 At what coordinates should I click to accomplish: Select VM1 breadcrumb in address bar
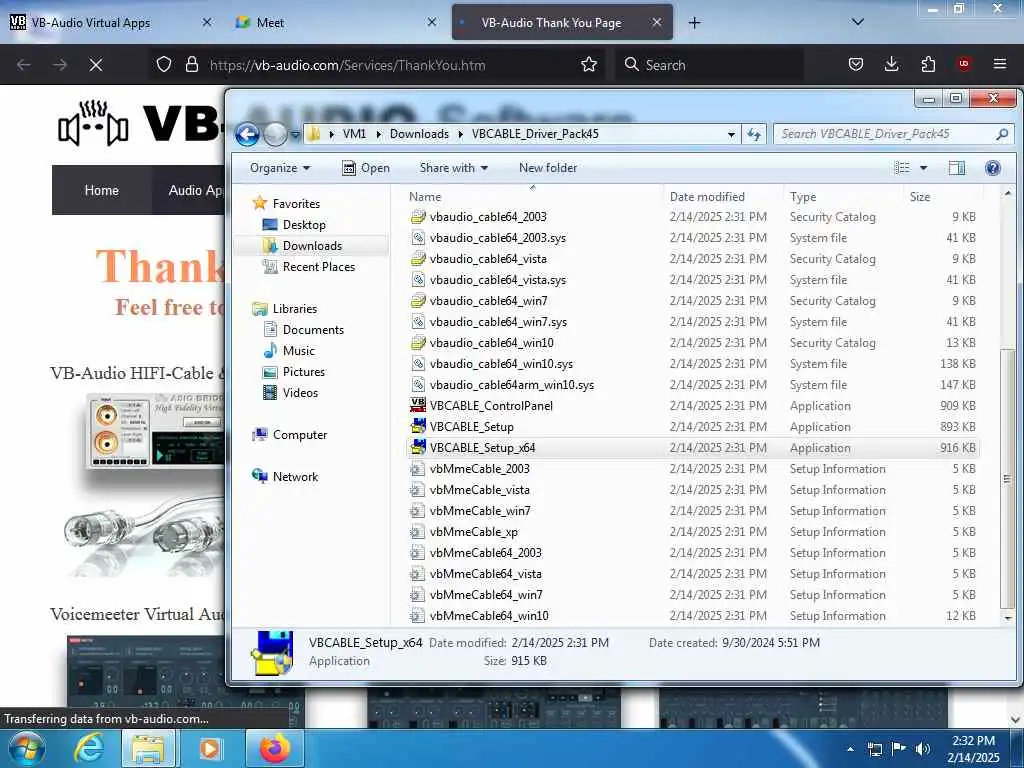pyautogui.click(x=354, y=134)
